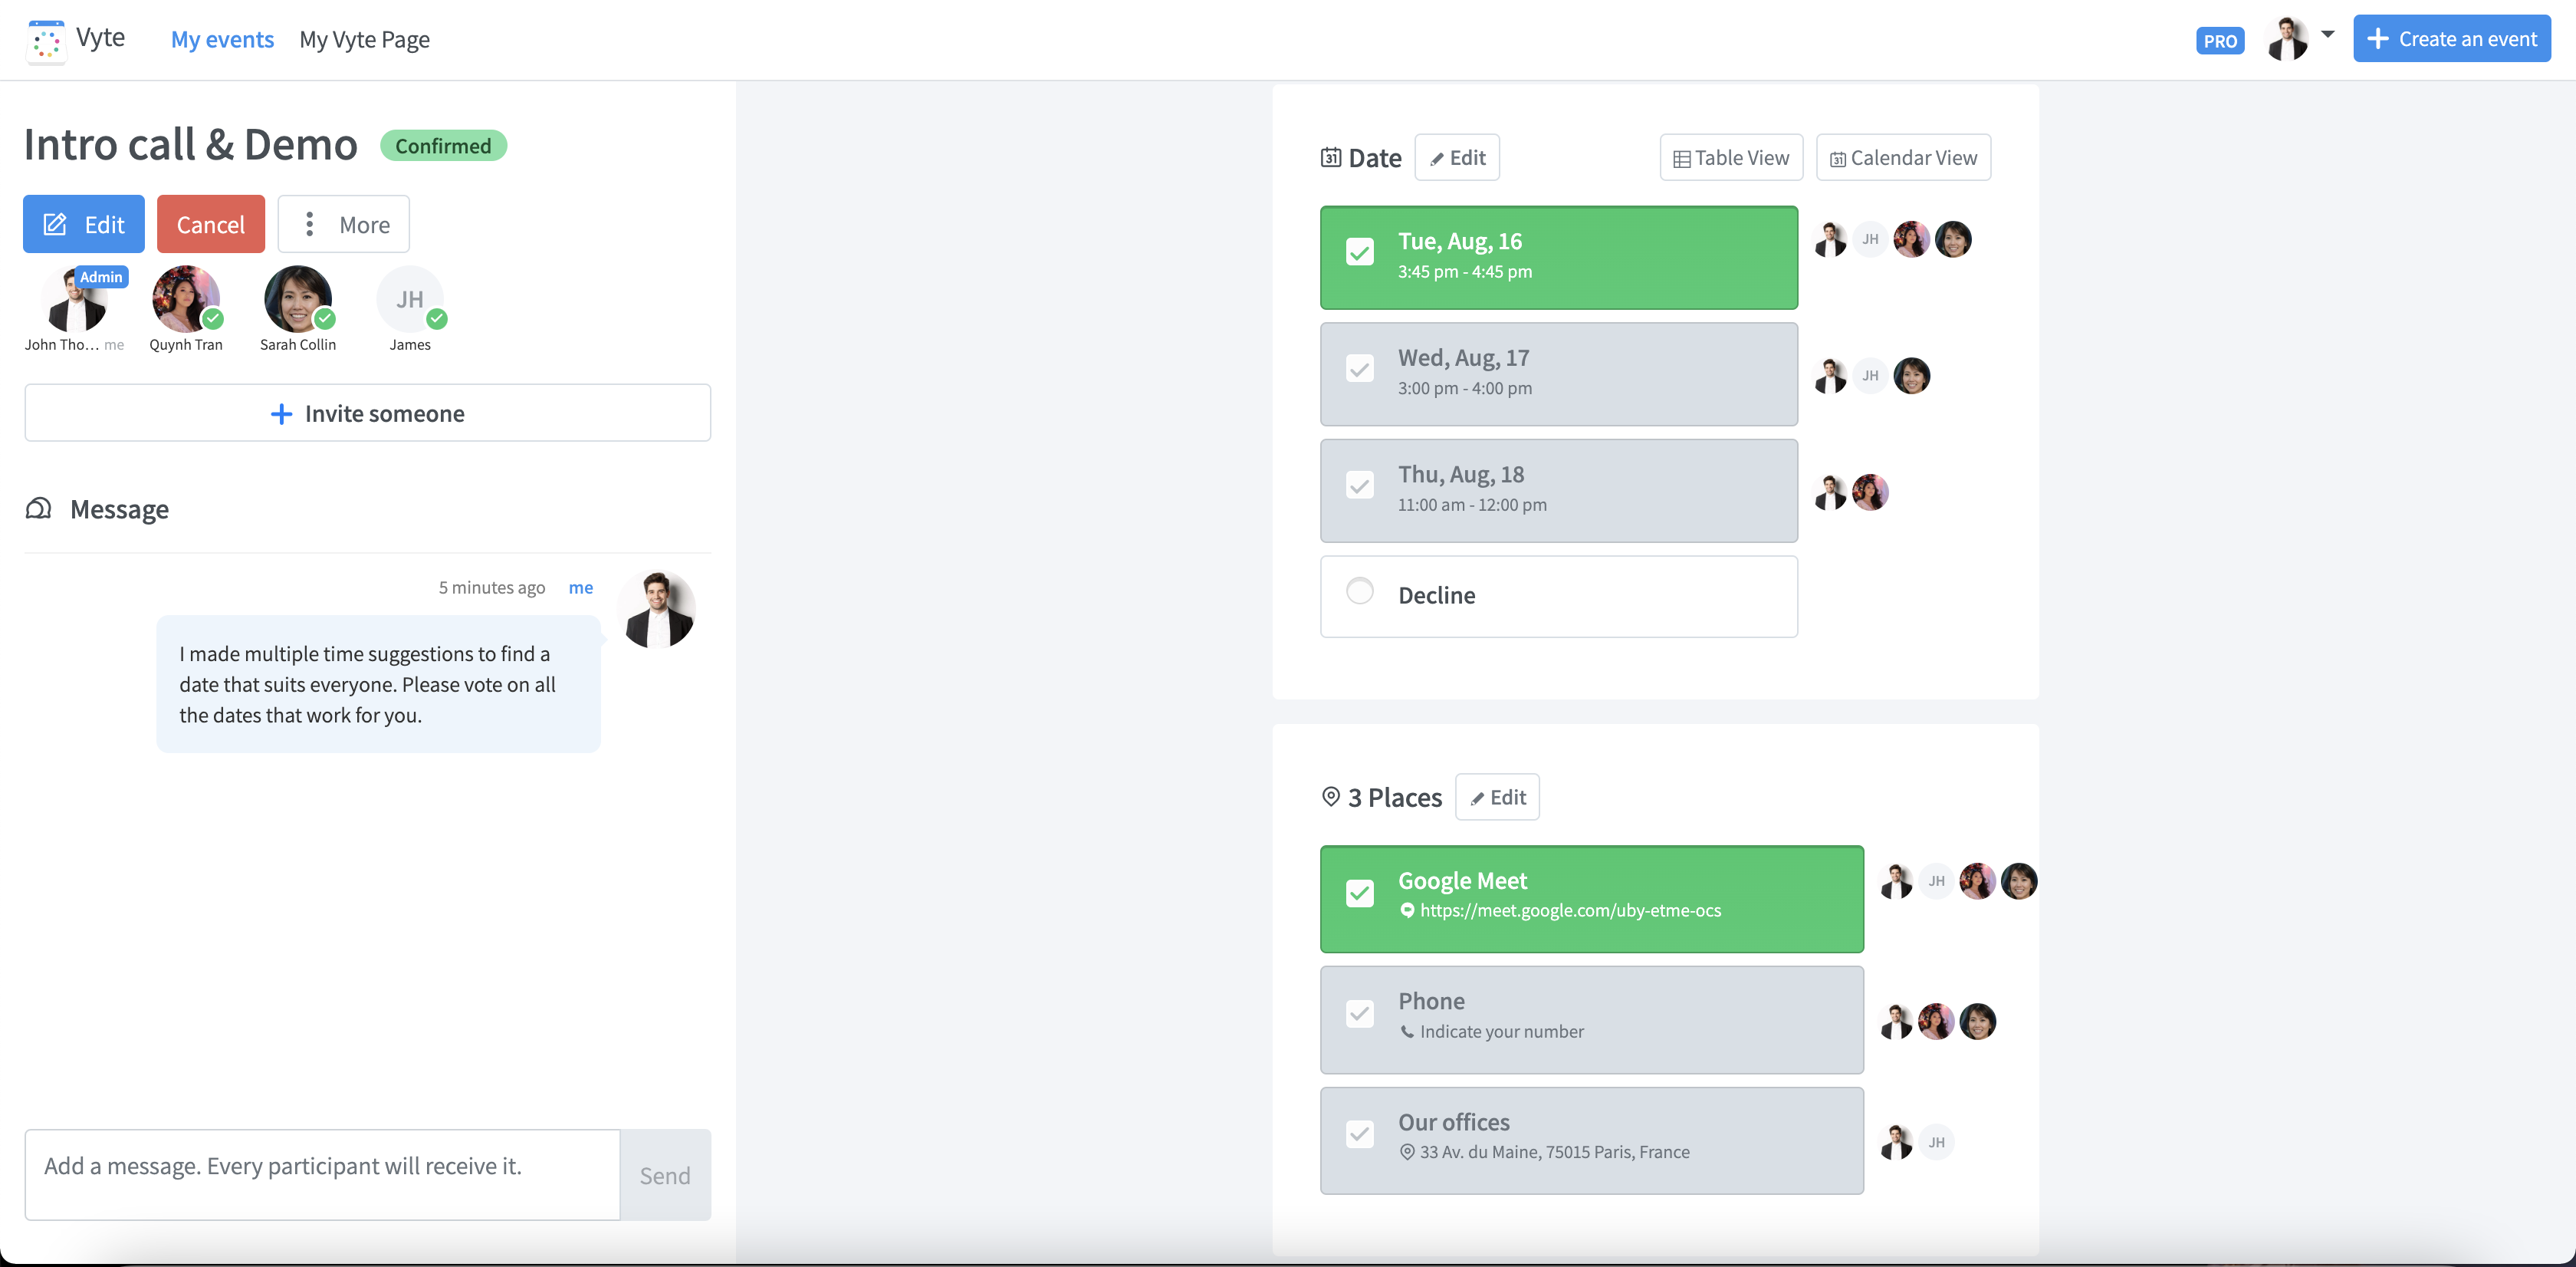This screenshot has height=1267, width=2576.
Task: Open the More options menu
Action: coord(343,224)
